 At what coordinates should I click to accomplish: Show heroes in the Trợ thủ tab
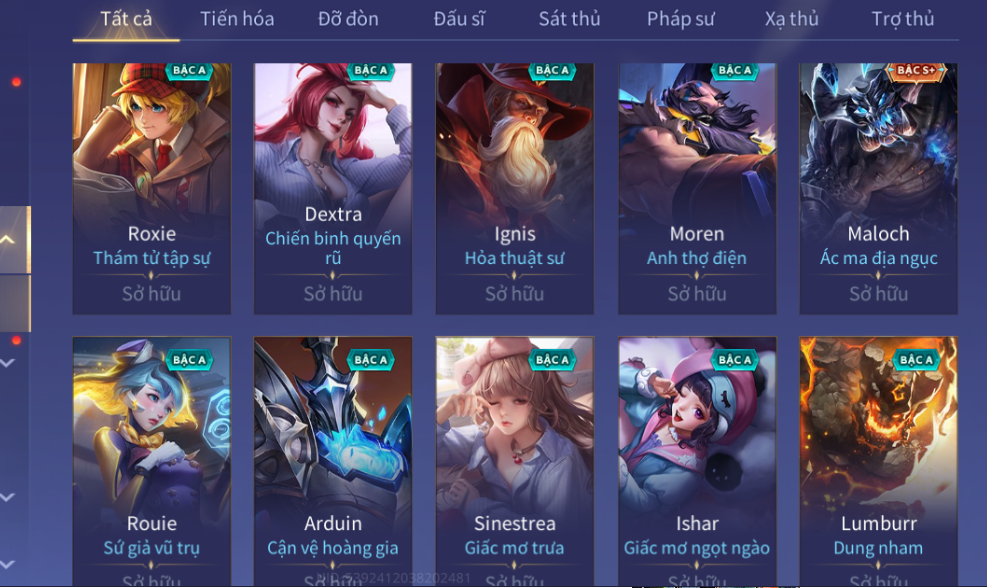coord(902,19)
